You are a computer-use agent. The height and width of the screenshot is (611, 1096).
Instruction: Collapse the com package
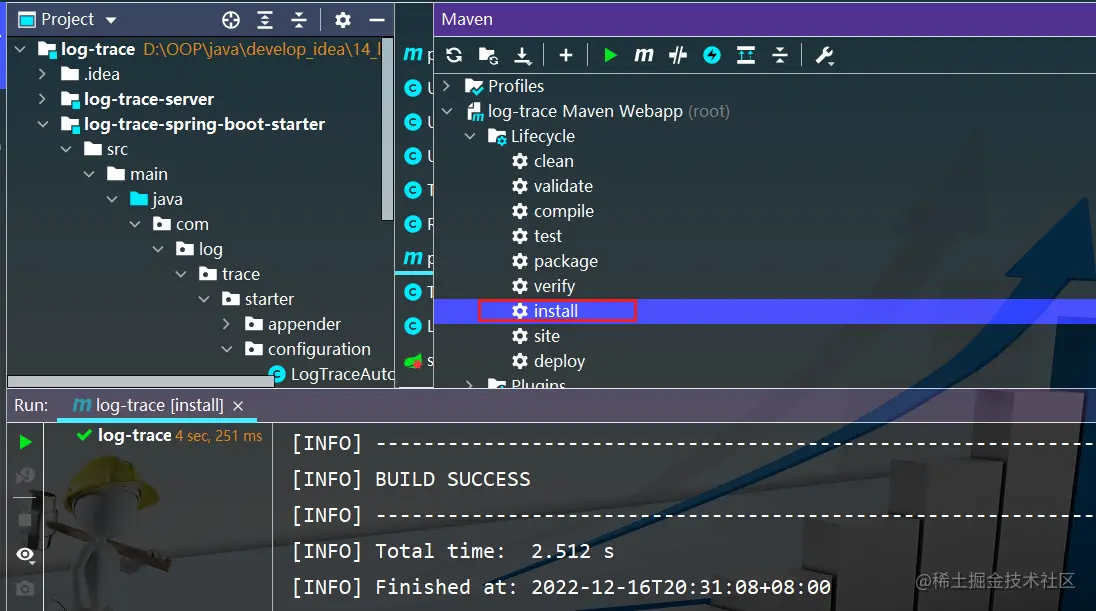pos(135,224)
